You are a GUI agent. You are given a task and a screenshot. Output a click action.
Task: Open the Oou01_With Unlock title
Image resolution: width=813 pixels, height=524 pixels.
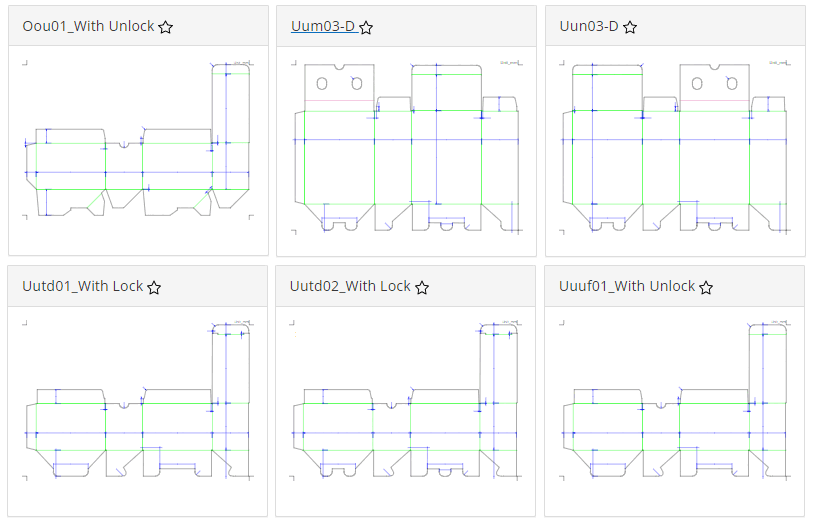(88, 26)
